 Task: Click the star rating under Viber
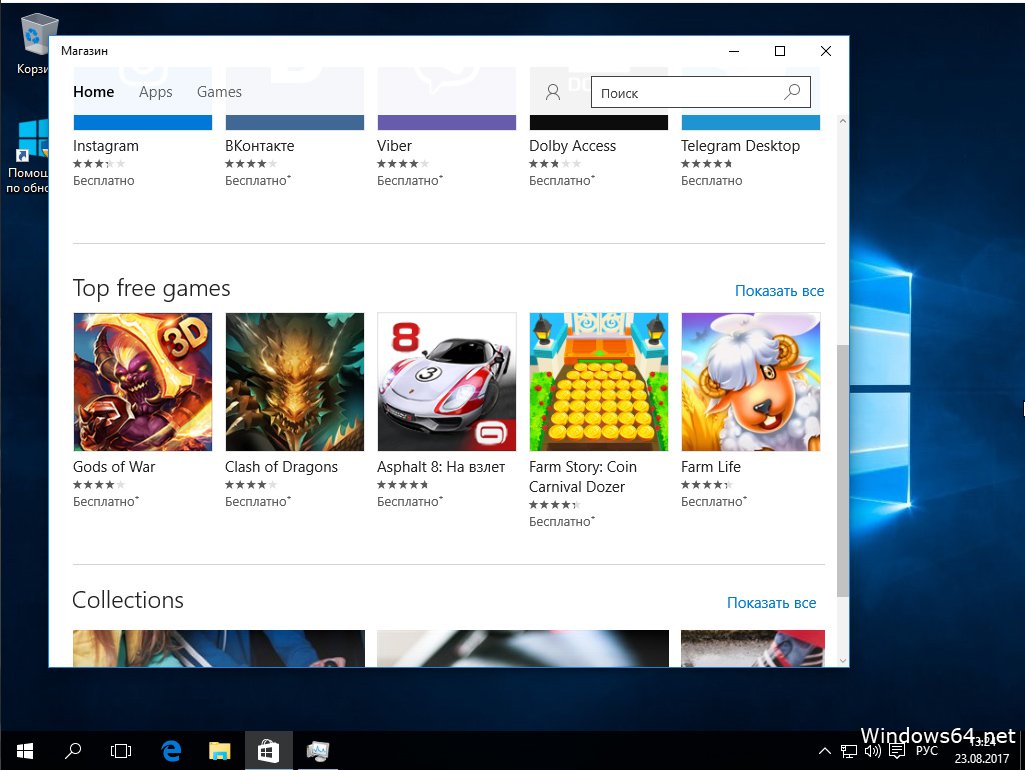403,163
